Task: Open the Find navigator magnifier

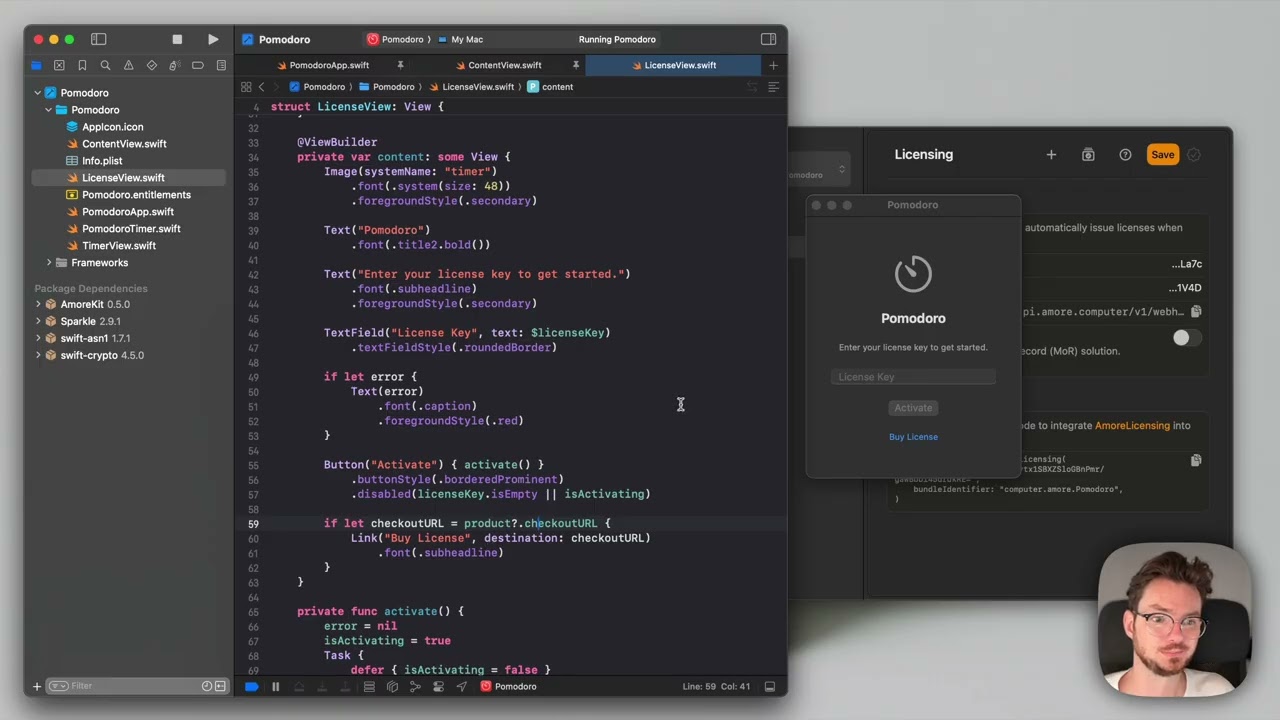Action: (105, 66)
